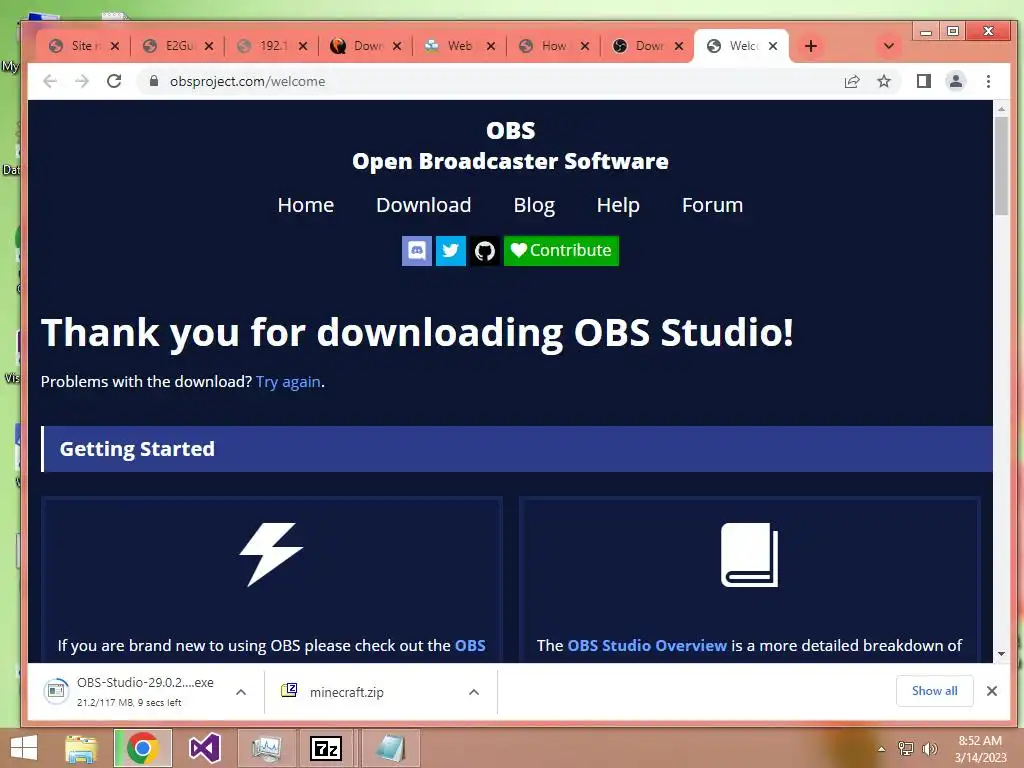This screenshot has width=1024, height=768.
Task: Close the downloads bar
Action: click(991, 691)
